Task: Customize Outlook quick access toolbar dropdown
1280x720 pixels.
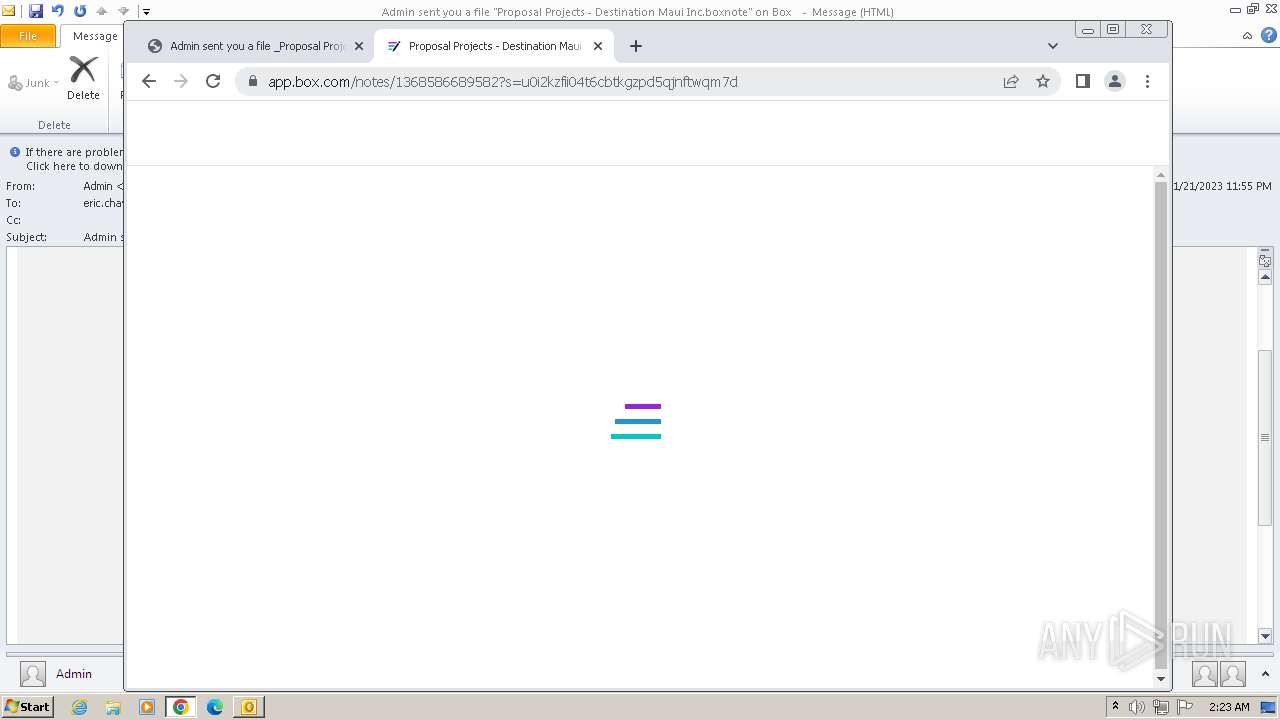Action: tap(146, 12)
